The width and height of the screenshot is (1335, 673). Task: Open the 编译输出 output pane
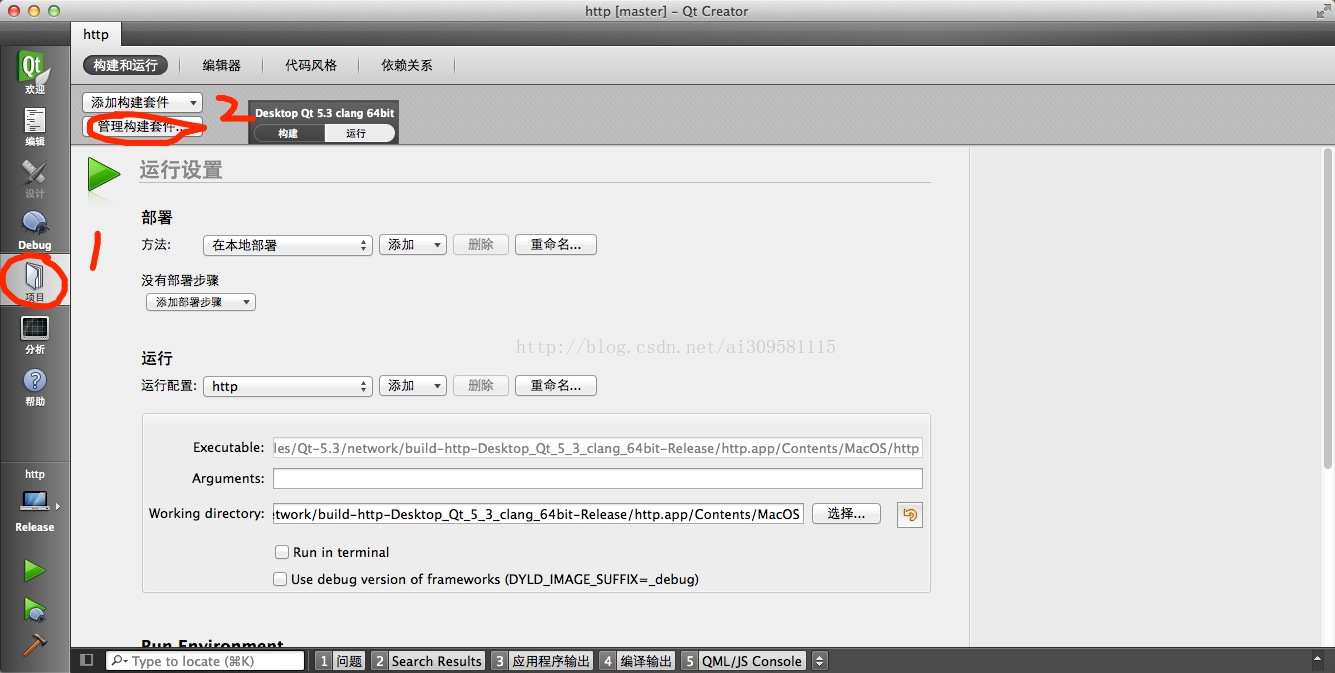pos(637,661)
